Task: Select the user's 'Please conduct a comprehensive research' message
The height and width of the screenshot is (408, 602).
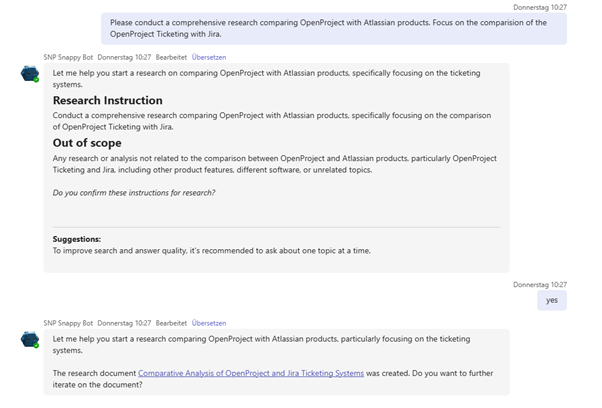Action: coord(334,28)
